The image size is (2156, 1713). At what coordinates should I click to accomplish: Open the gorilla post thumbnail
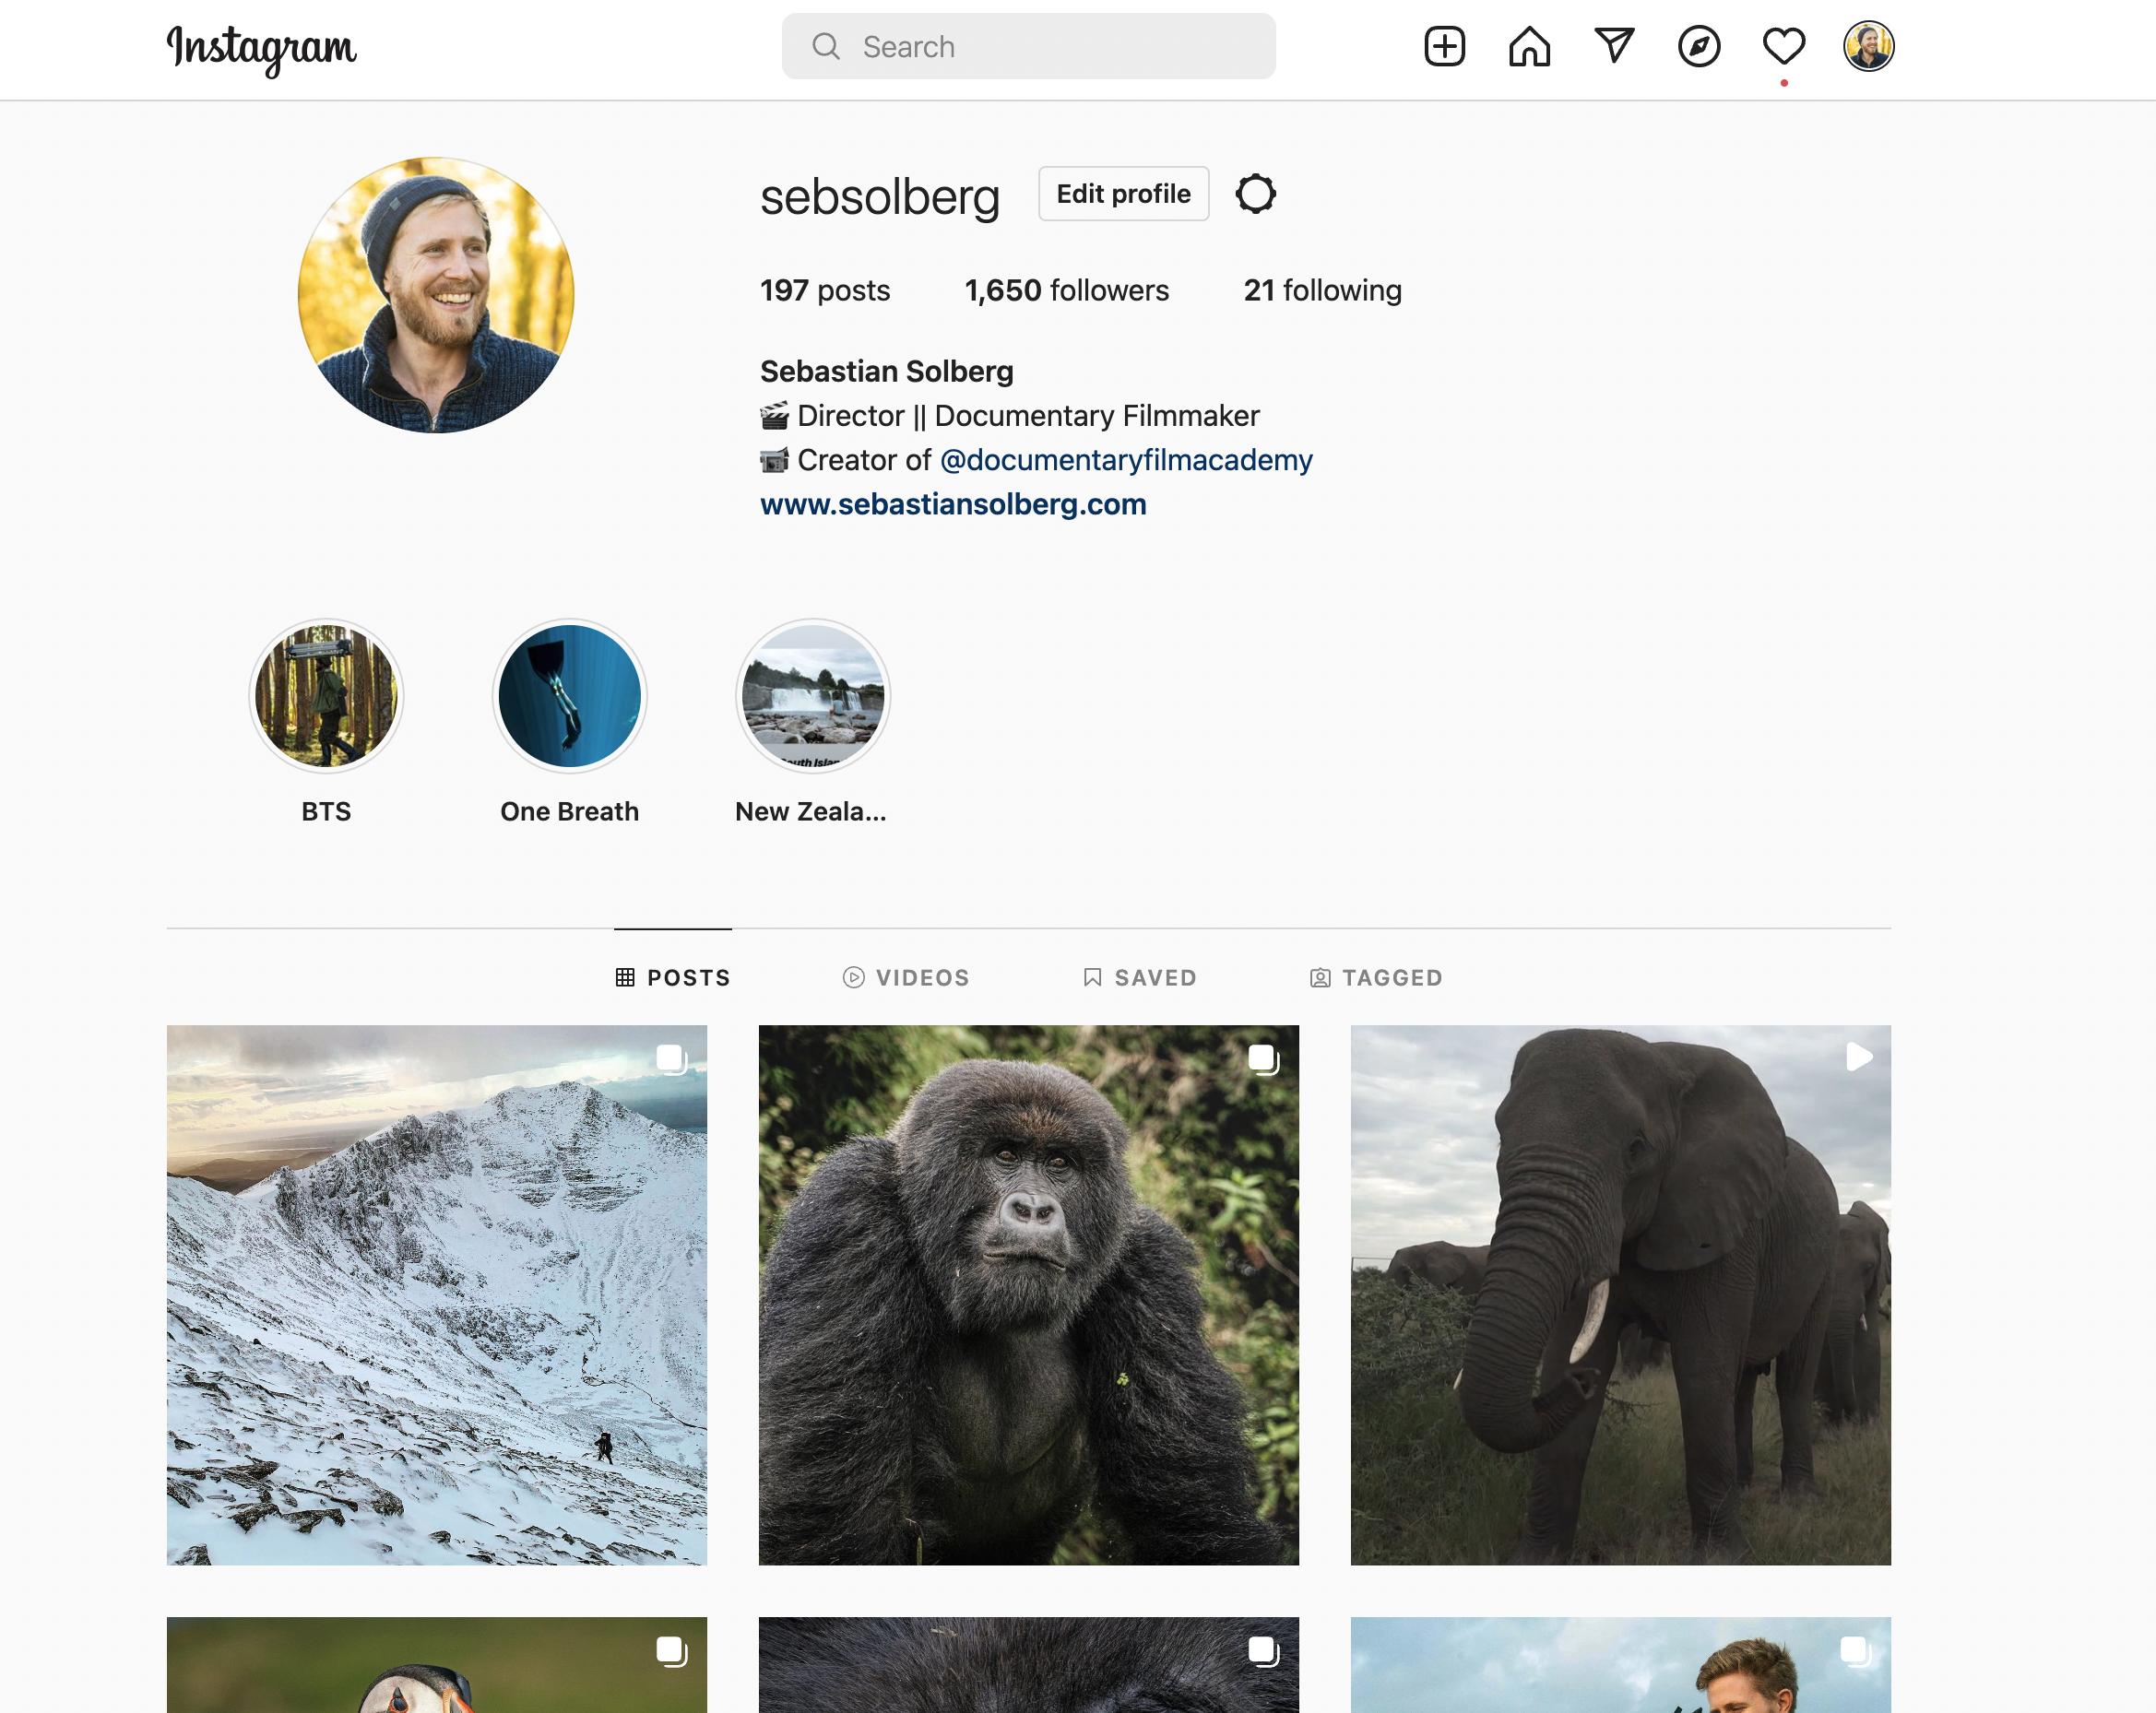[1028, 1294]
